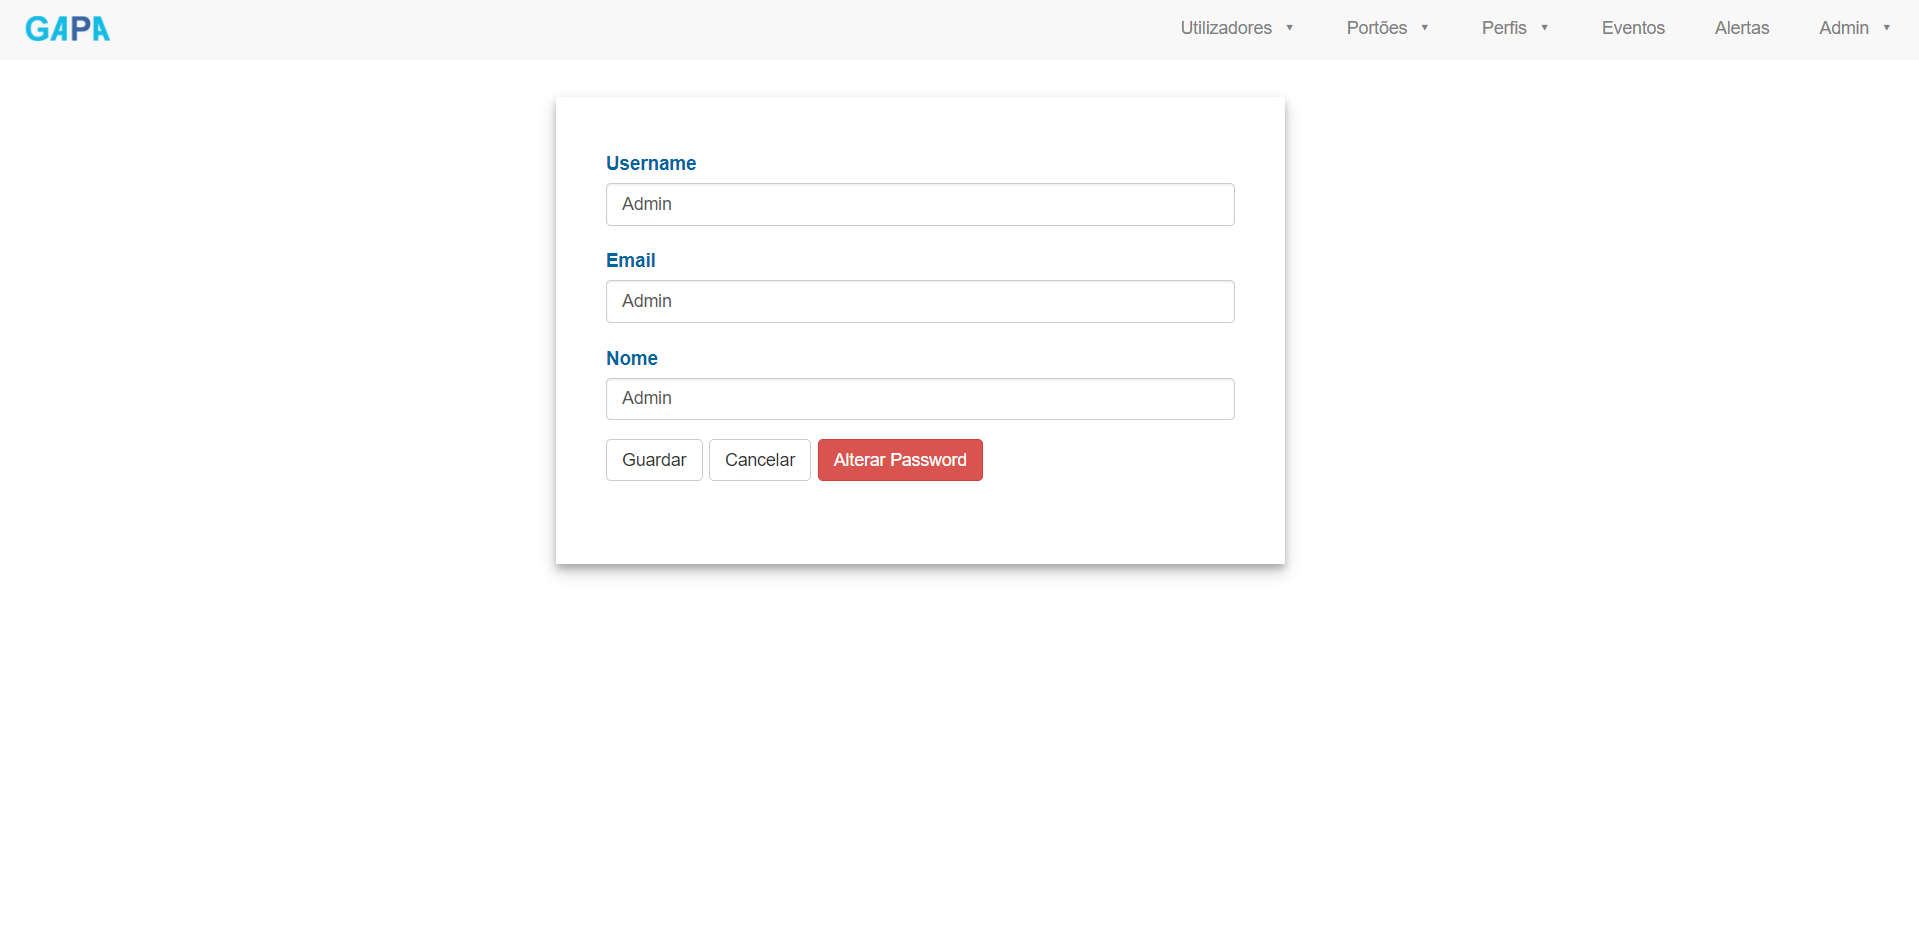This screenshot has width=1919, height=943.
Task: Click the red Alterar Password button
Action: point(900,460)
